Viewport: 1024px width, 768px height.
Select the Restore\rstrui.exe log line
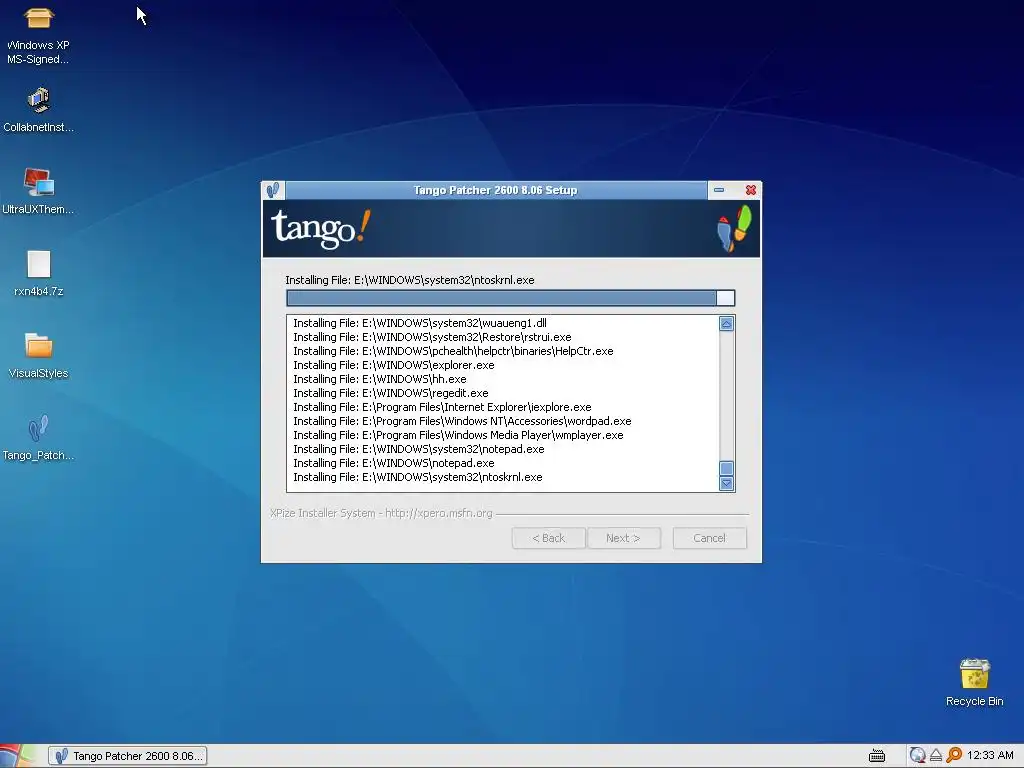432,337
